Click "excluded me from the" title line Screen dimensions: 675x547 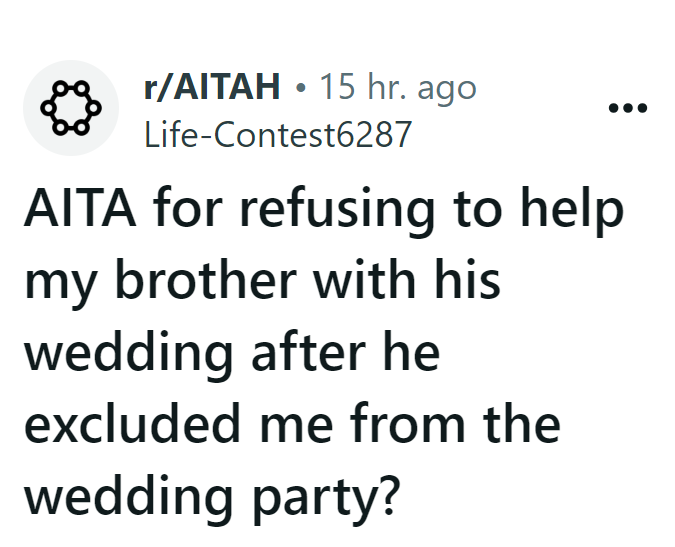[x=291, y=426]
